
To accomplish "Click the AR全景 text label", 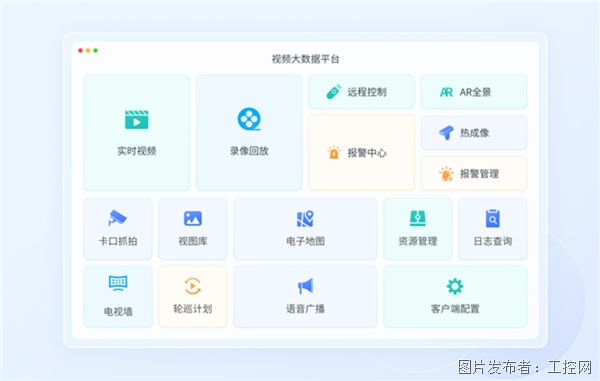I will 475,92.
